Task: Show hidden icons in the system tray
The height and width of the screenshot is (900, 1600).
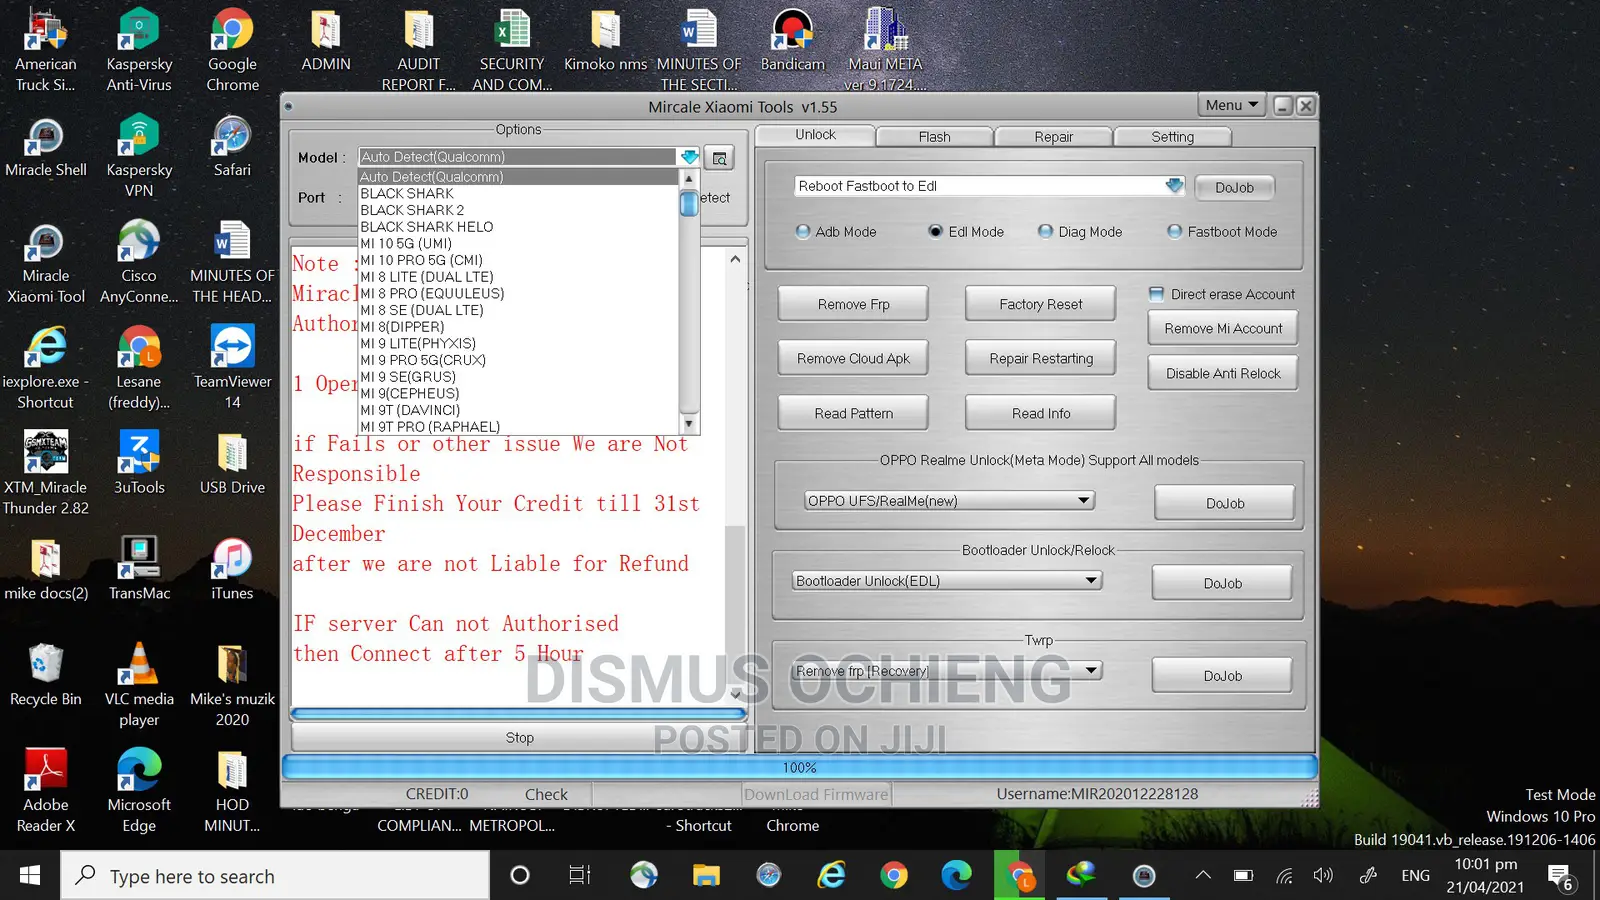Action: click(x=1203, y=876)
